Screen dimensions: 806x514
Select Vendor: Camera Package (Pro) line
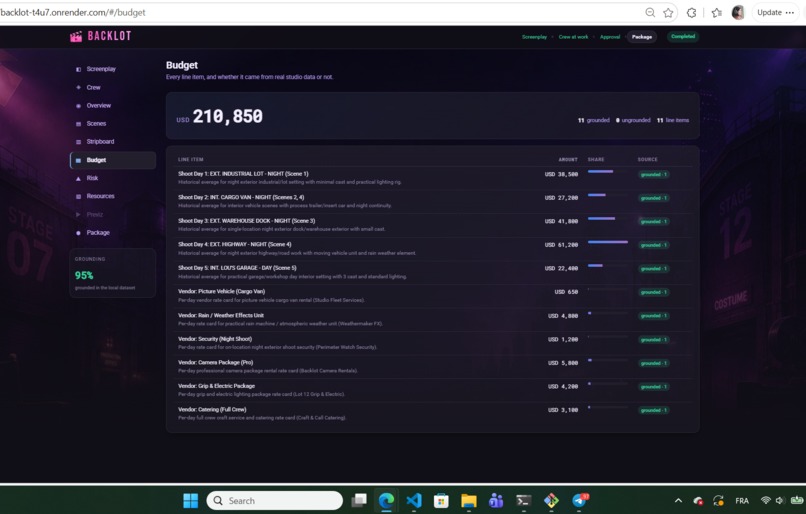(432, 366)
